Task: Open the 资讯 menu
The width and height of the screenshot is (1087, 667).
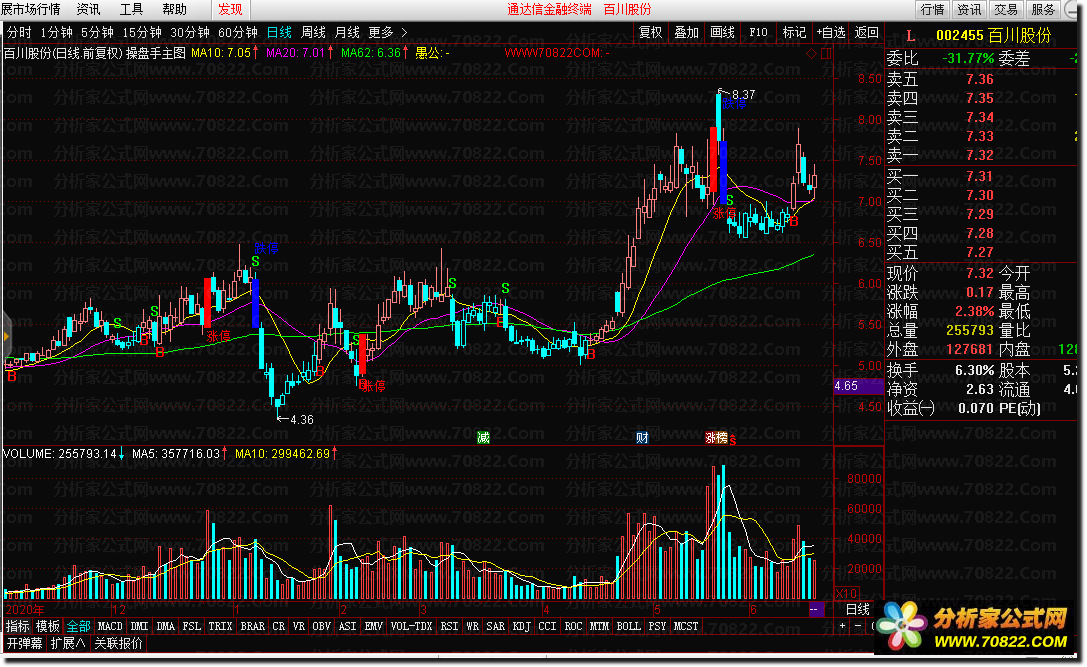Action: point(88,9)
